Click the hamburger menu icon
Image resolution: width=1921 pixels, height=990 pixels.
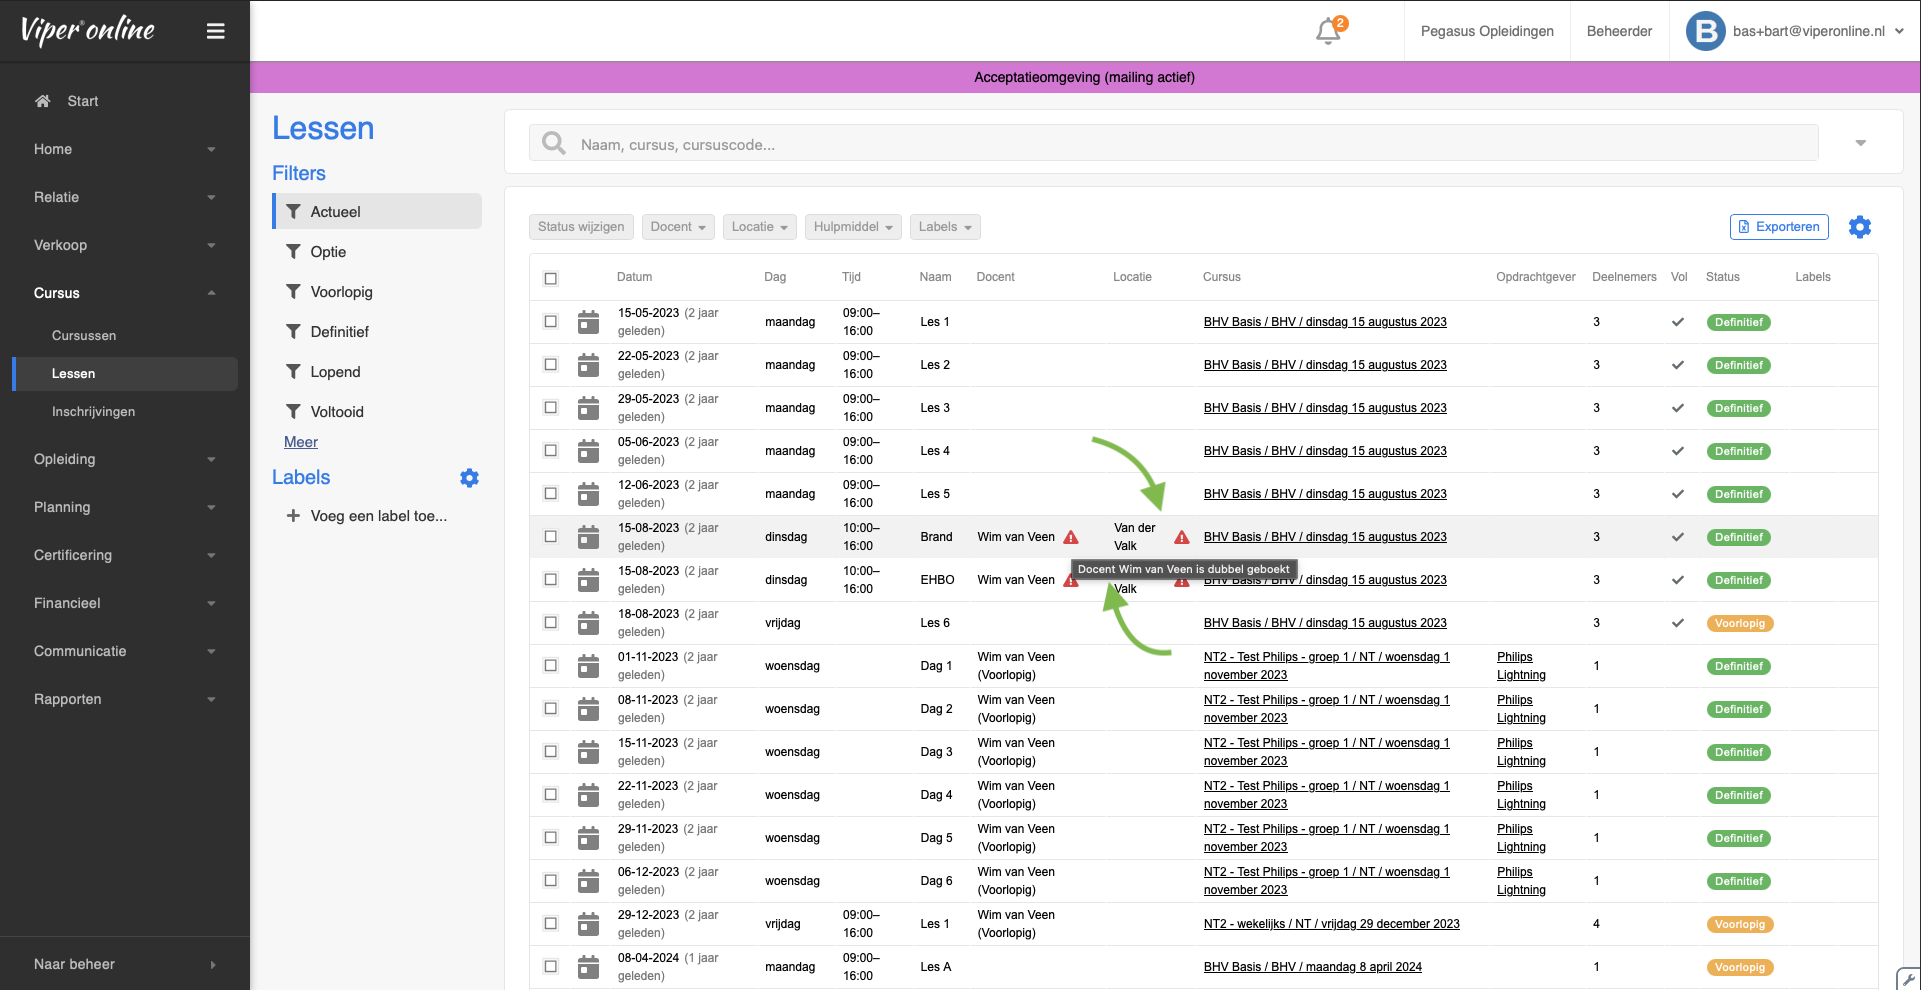[x=215, y=31]
